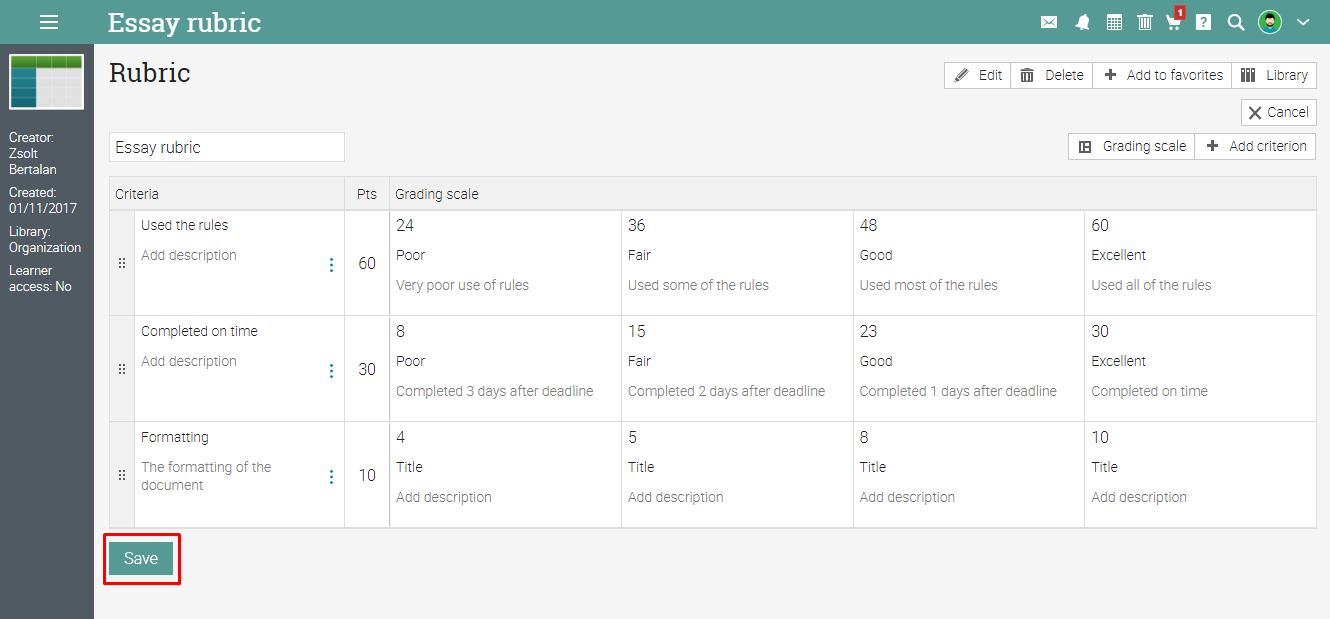
Task: Save the rubric
Action: coord(141,559)
